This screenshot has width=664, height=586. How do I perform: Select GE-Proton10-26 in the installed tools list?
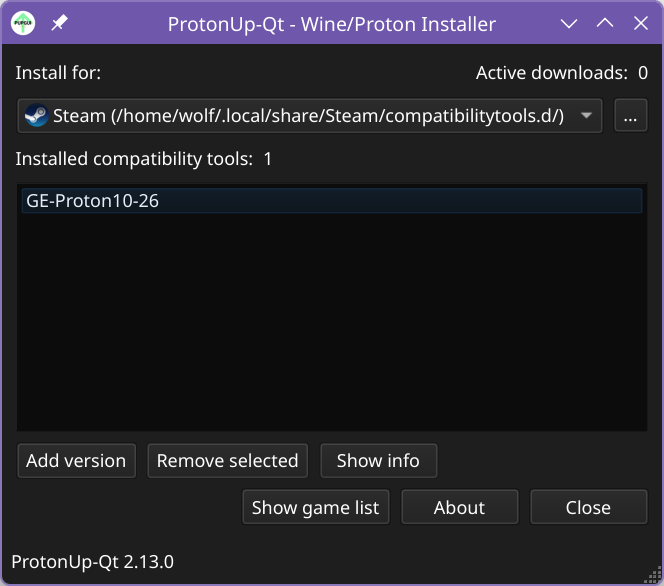tap(93, 201)
